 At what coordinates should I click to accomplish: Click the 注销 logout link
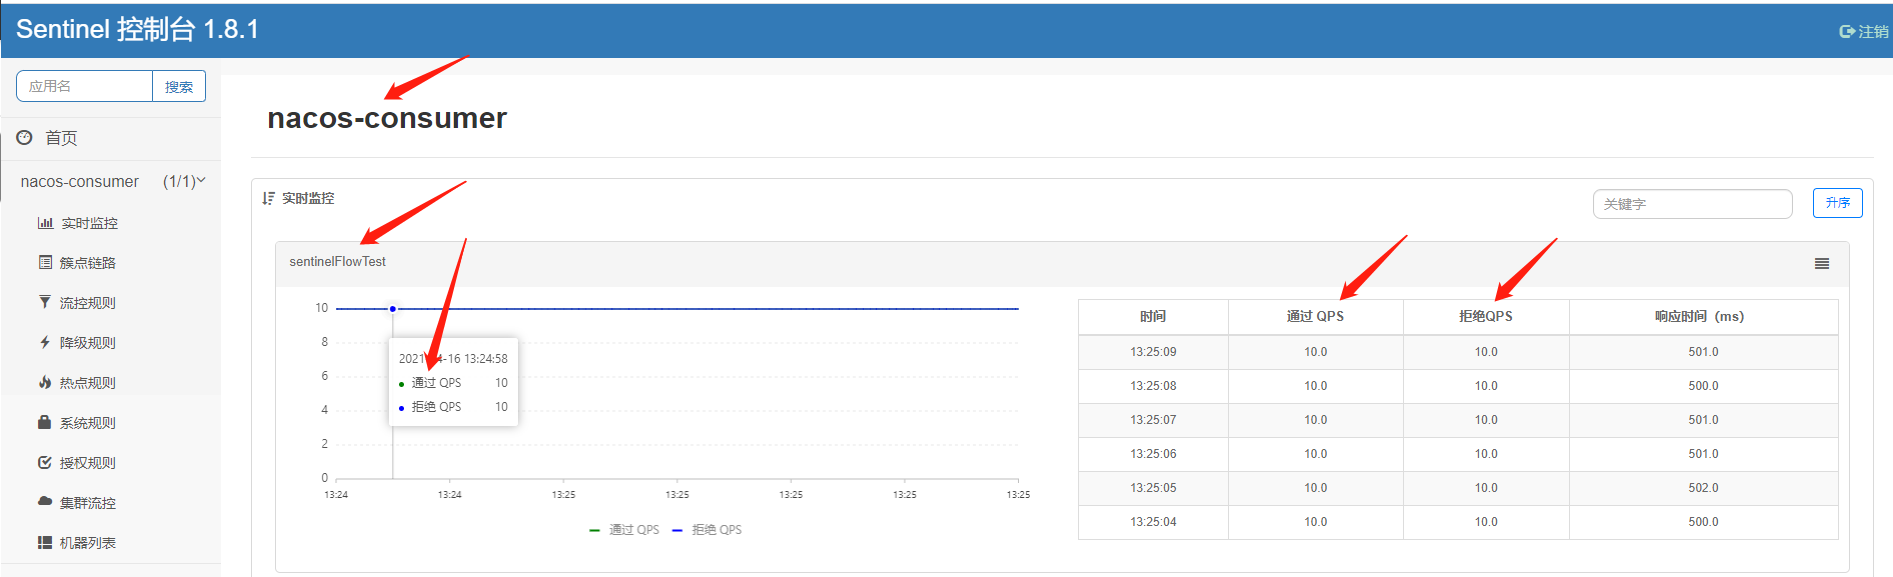point(1873,32)
